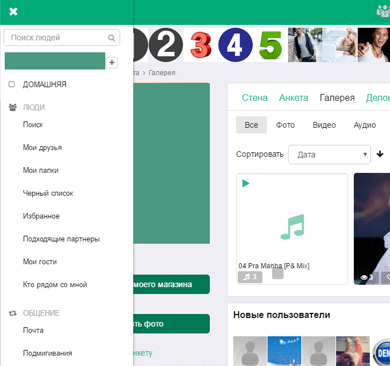Viewport: 390px width, 366px height.
Task: Select the Фото filter tab
Action: coord(285,125)
